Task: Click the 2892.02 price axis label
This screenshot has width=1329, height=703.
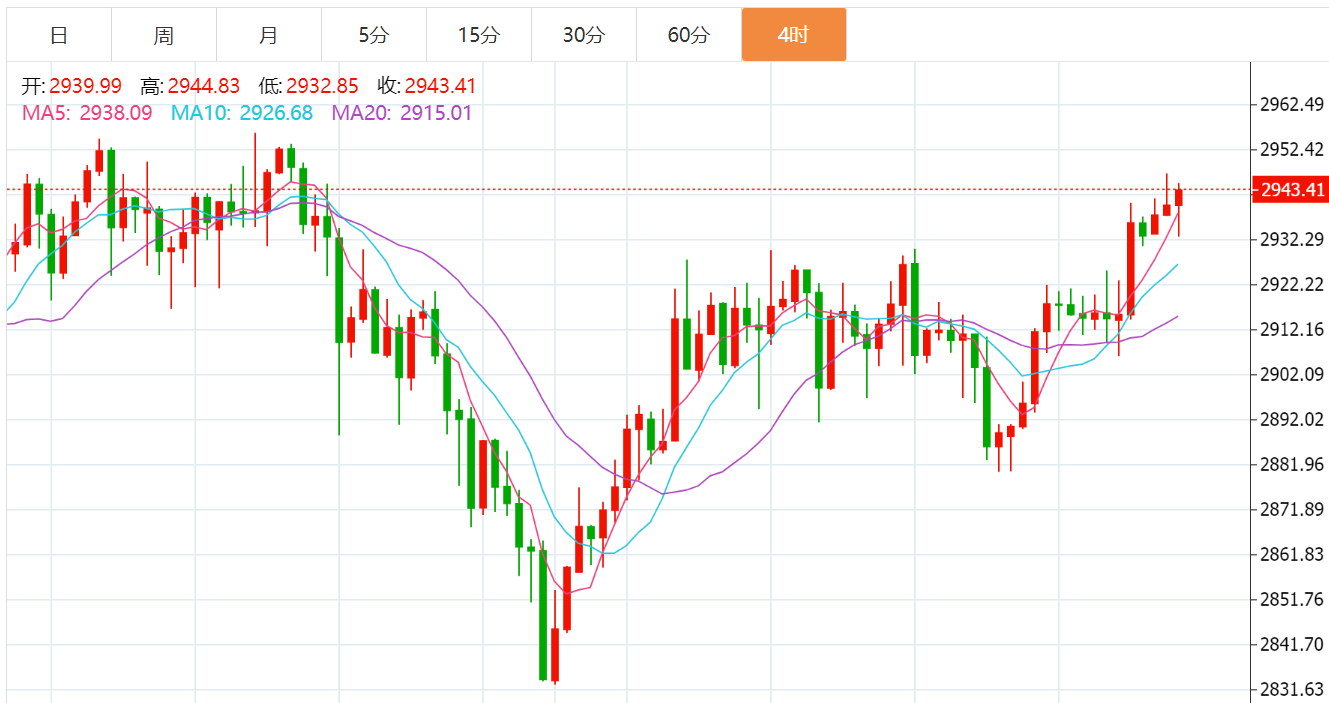Action: 1292,420
